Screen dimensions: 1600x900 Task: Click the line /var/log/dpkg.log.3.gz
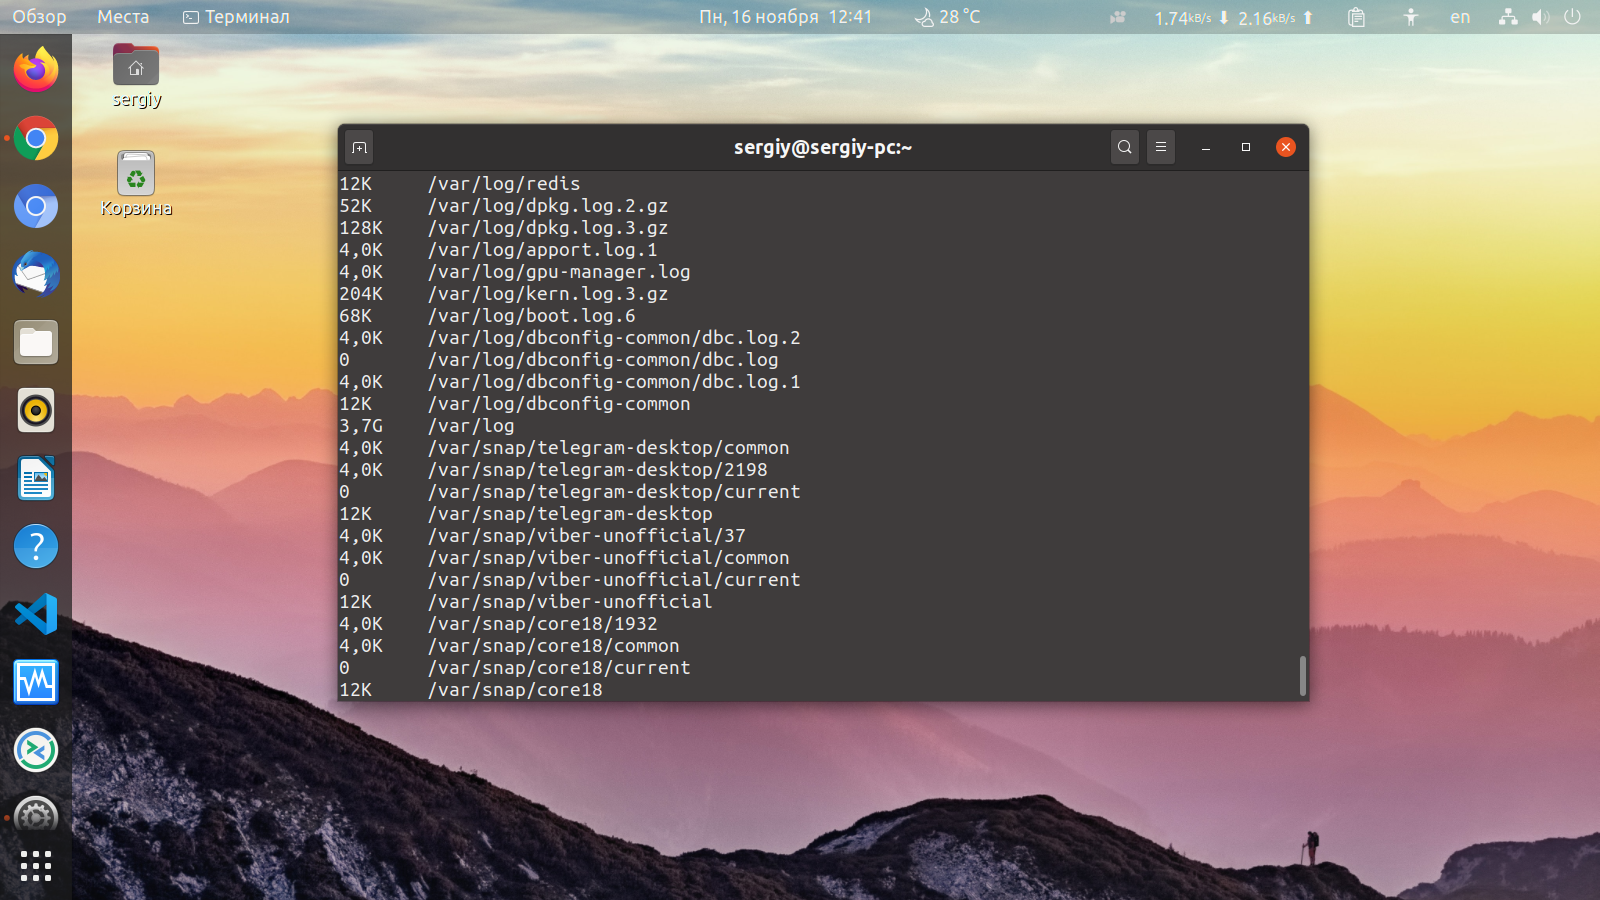[548, 228]
